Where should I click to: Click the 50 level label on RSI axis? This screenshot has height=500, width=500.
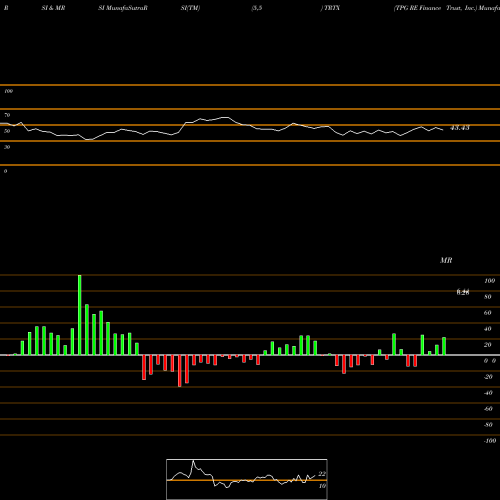point(7,131)
